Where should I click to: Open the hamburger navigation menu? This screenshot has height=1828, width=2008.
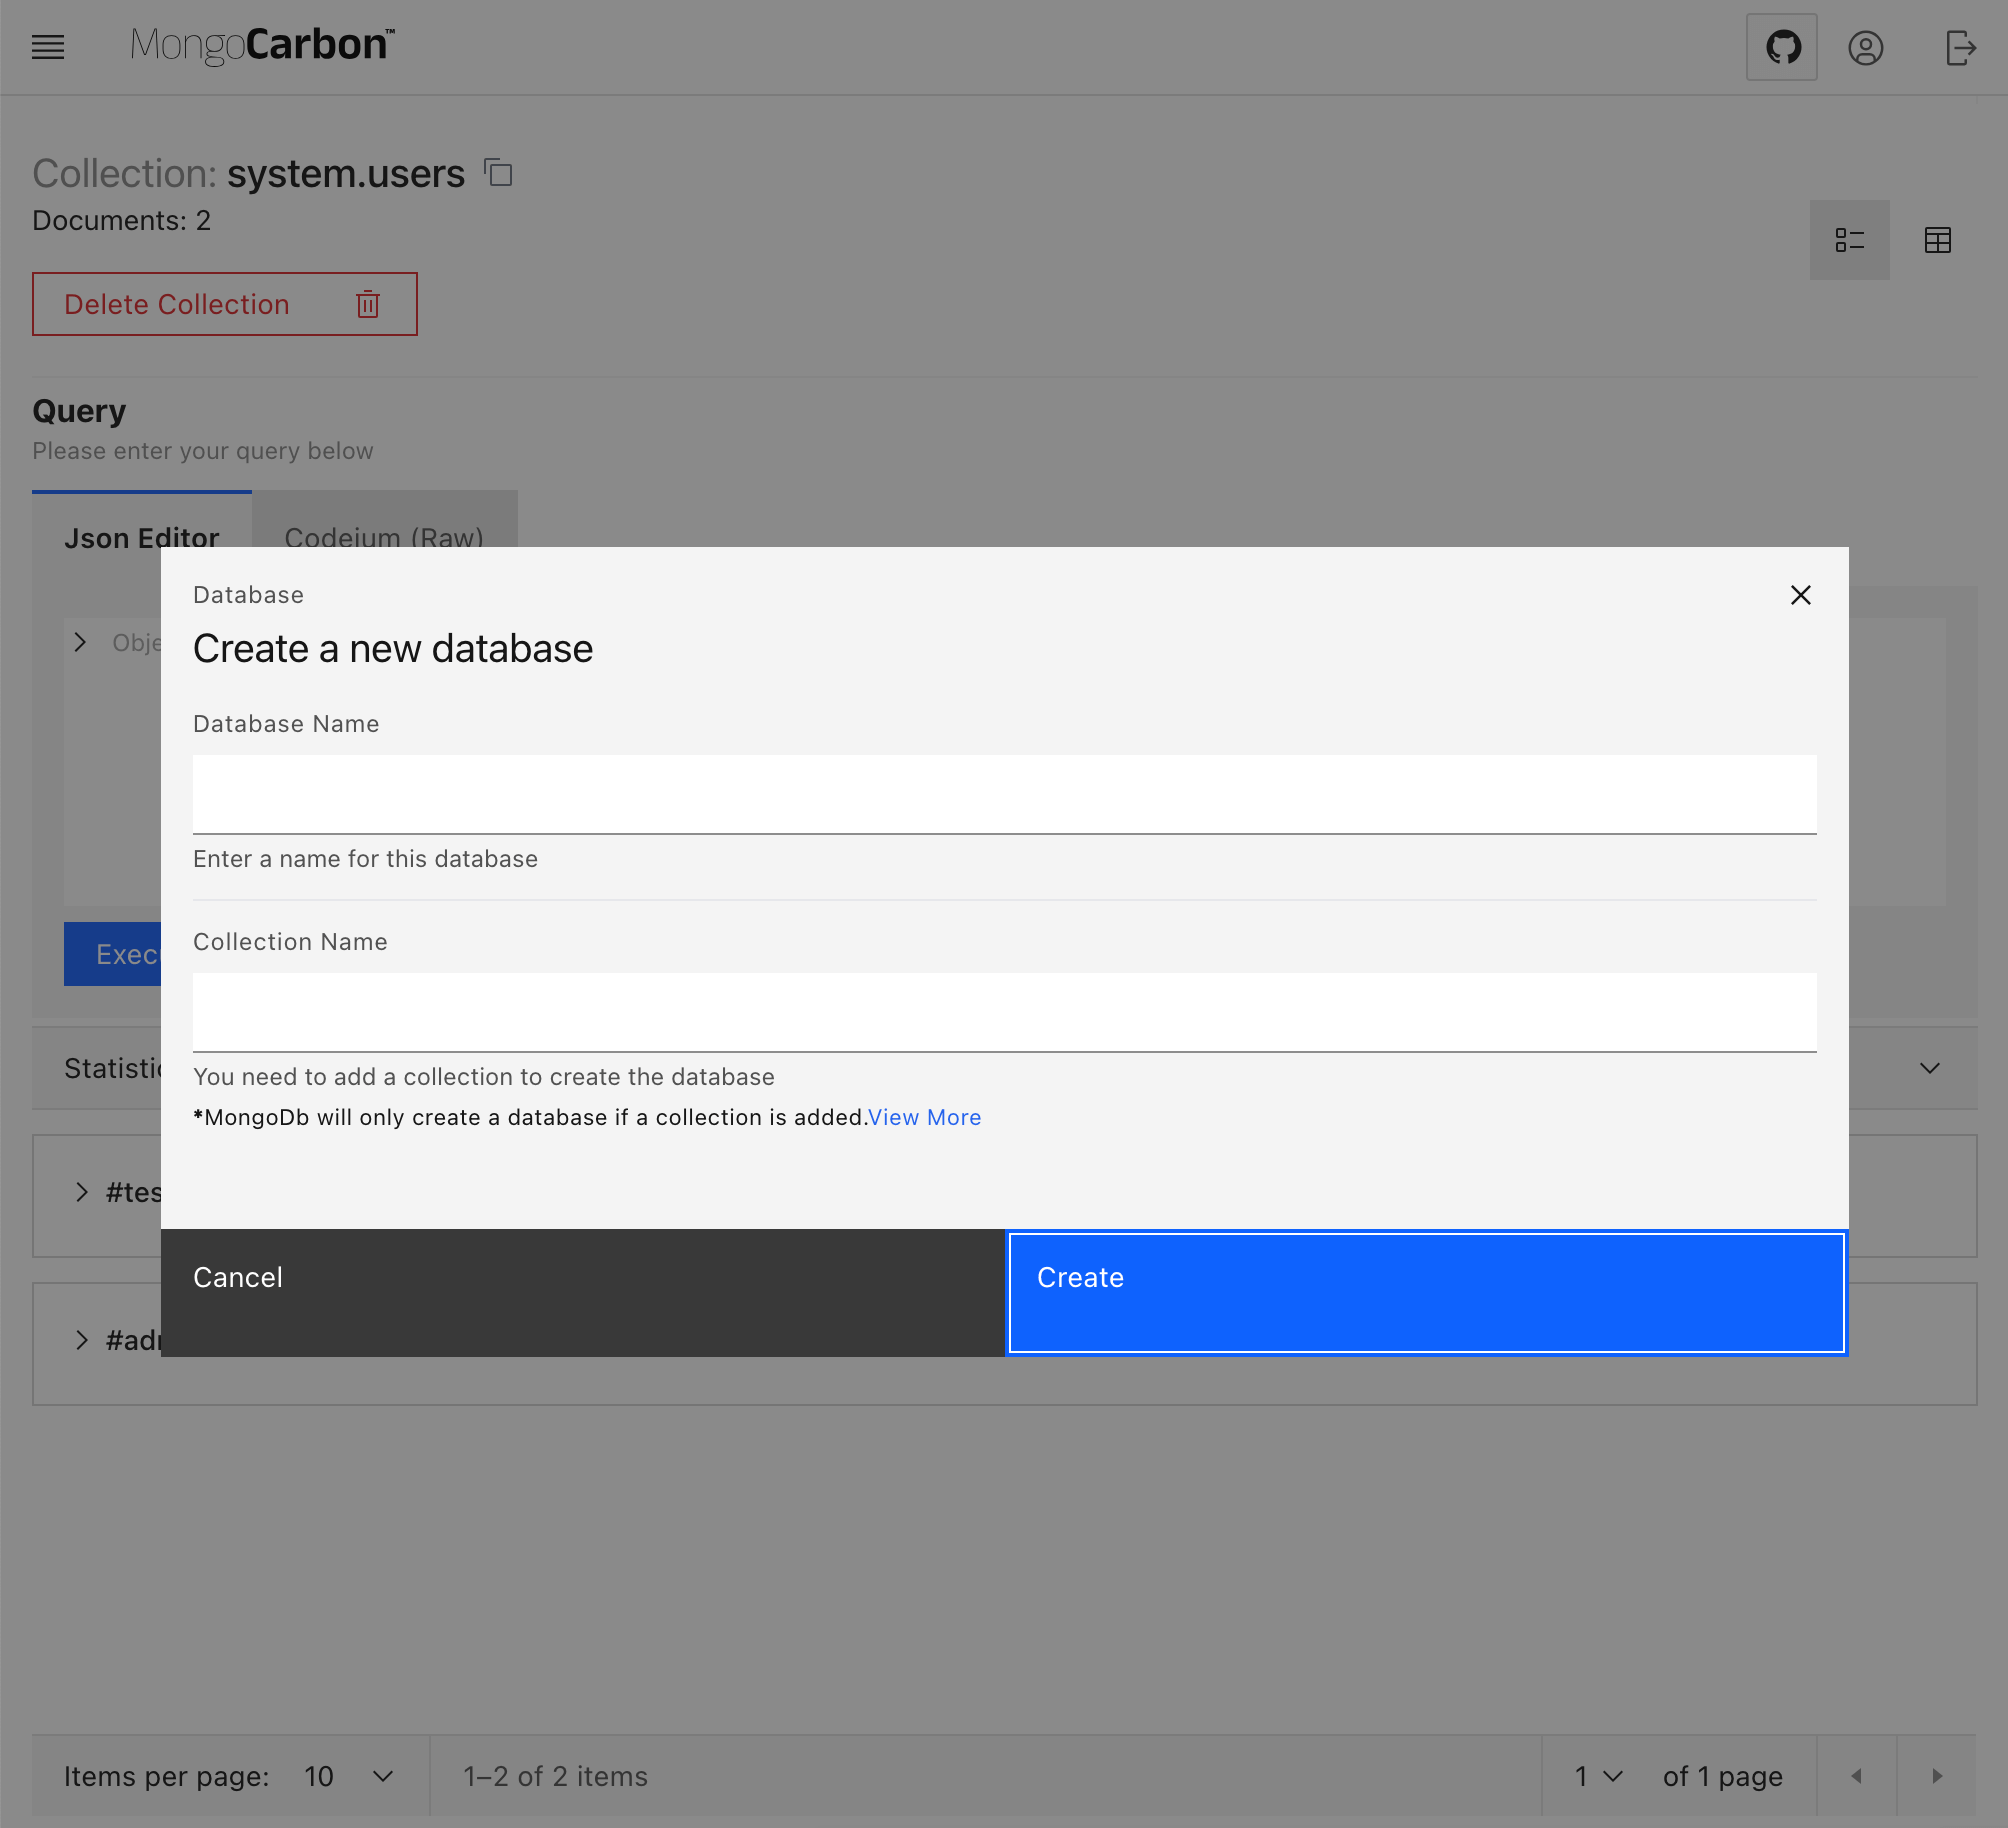pos(47,46)
